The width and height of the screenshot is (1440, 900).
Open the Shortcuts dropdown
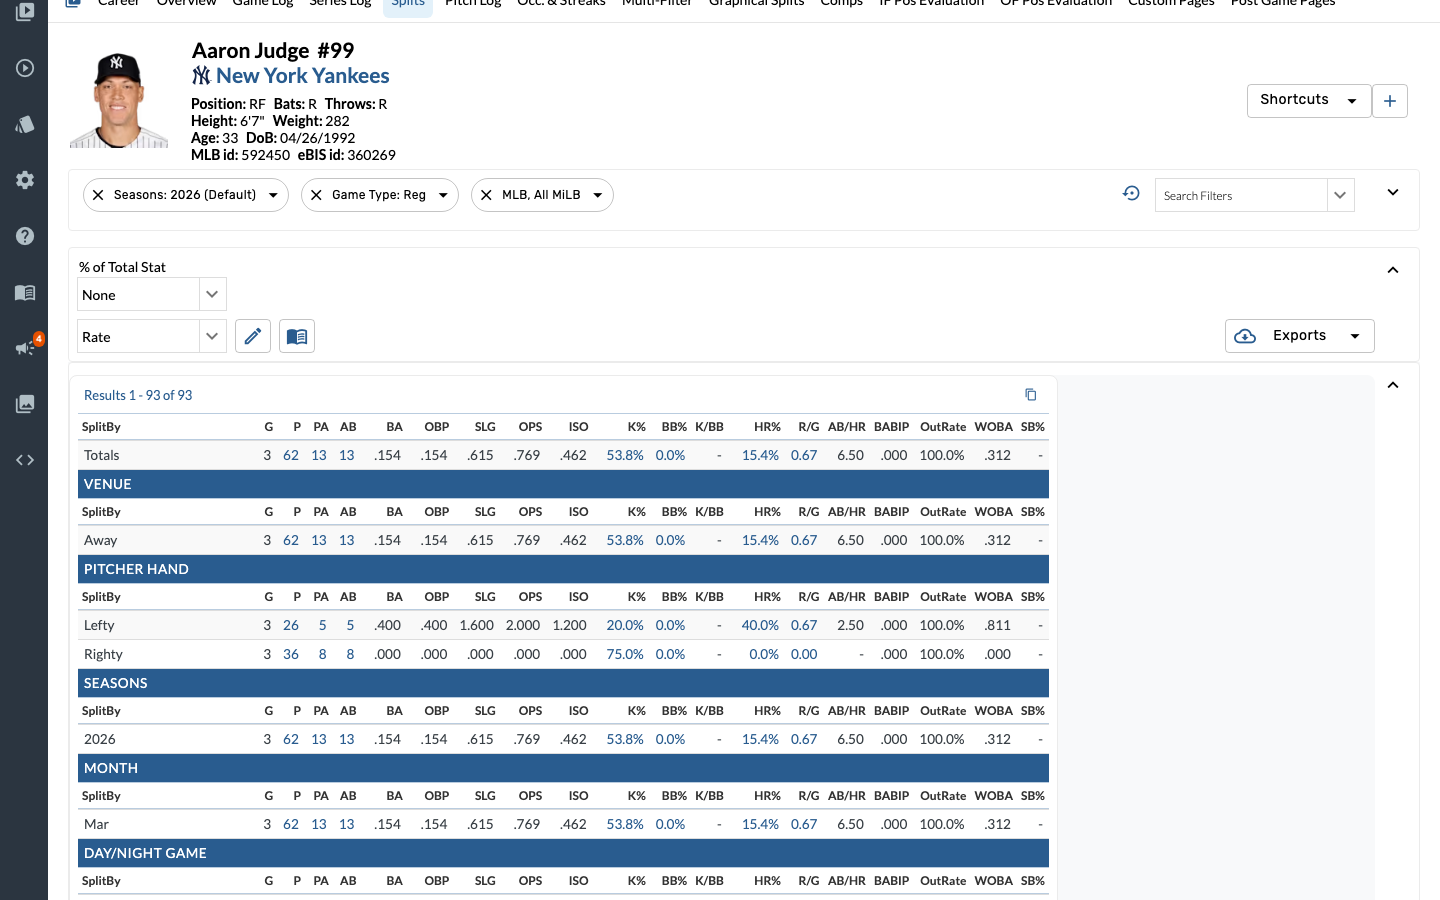pos(1309,101)
